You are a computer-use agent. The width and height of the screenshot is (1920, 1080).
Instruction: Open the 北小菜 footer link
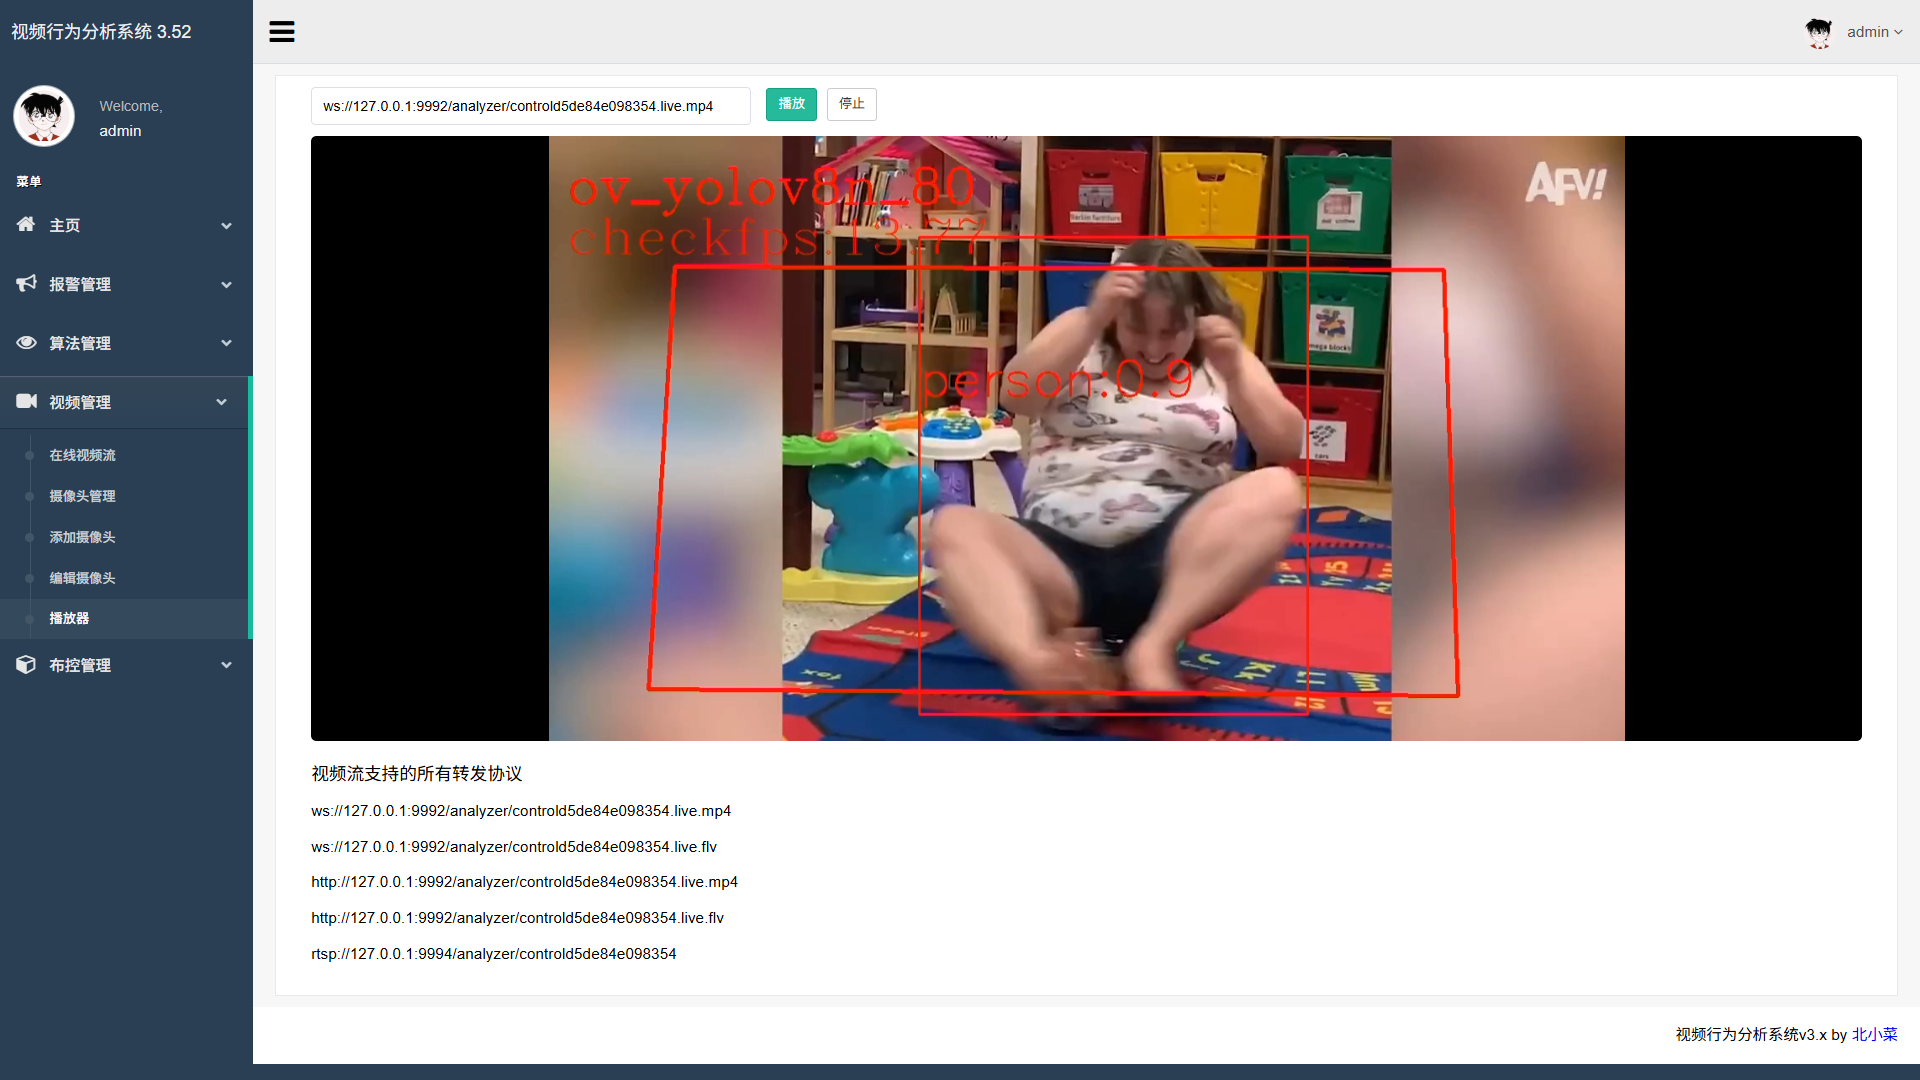pyautogui.click(x=1874, y=1034)
